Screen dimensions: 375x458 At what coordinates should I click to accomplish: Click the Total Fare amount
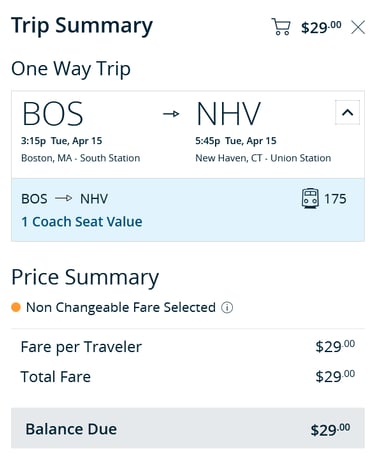tap(335, 377)
